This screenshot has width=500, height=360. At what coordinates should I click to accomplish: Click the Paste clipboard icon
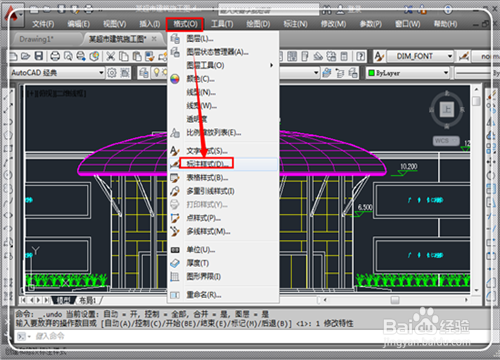click(137, 56)
